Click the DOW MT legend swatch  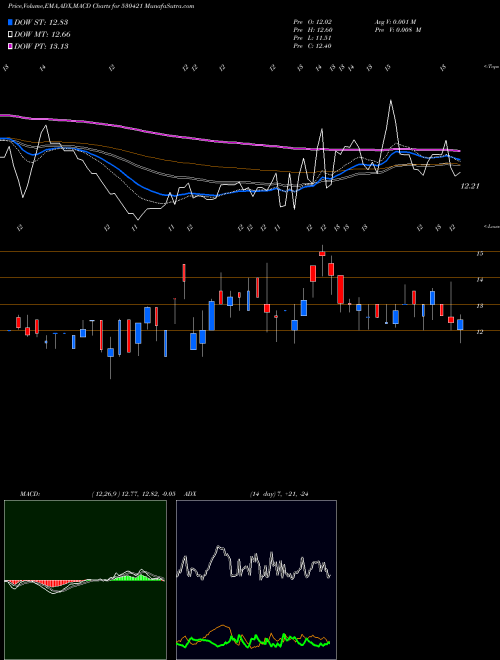[x=10, y=35]
